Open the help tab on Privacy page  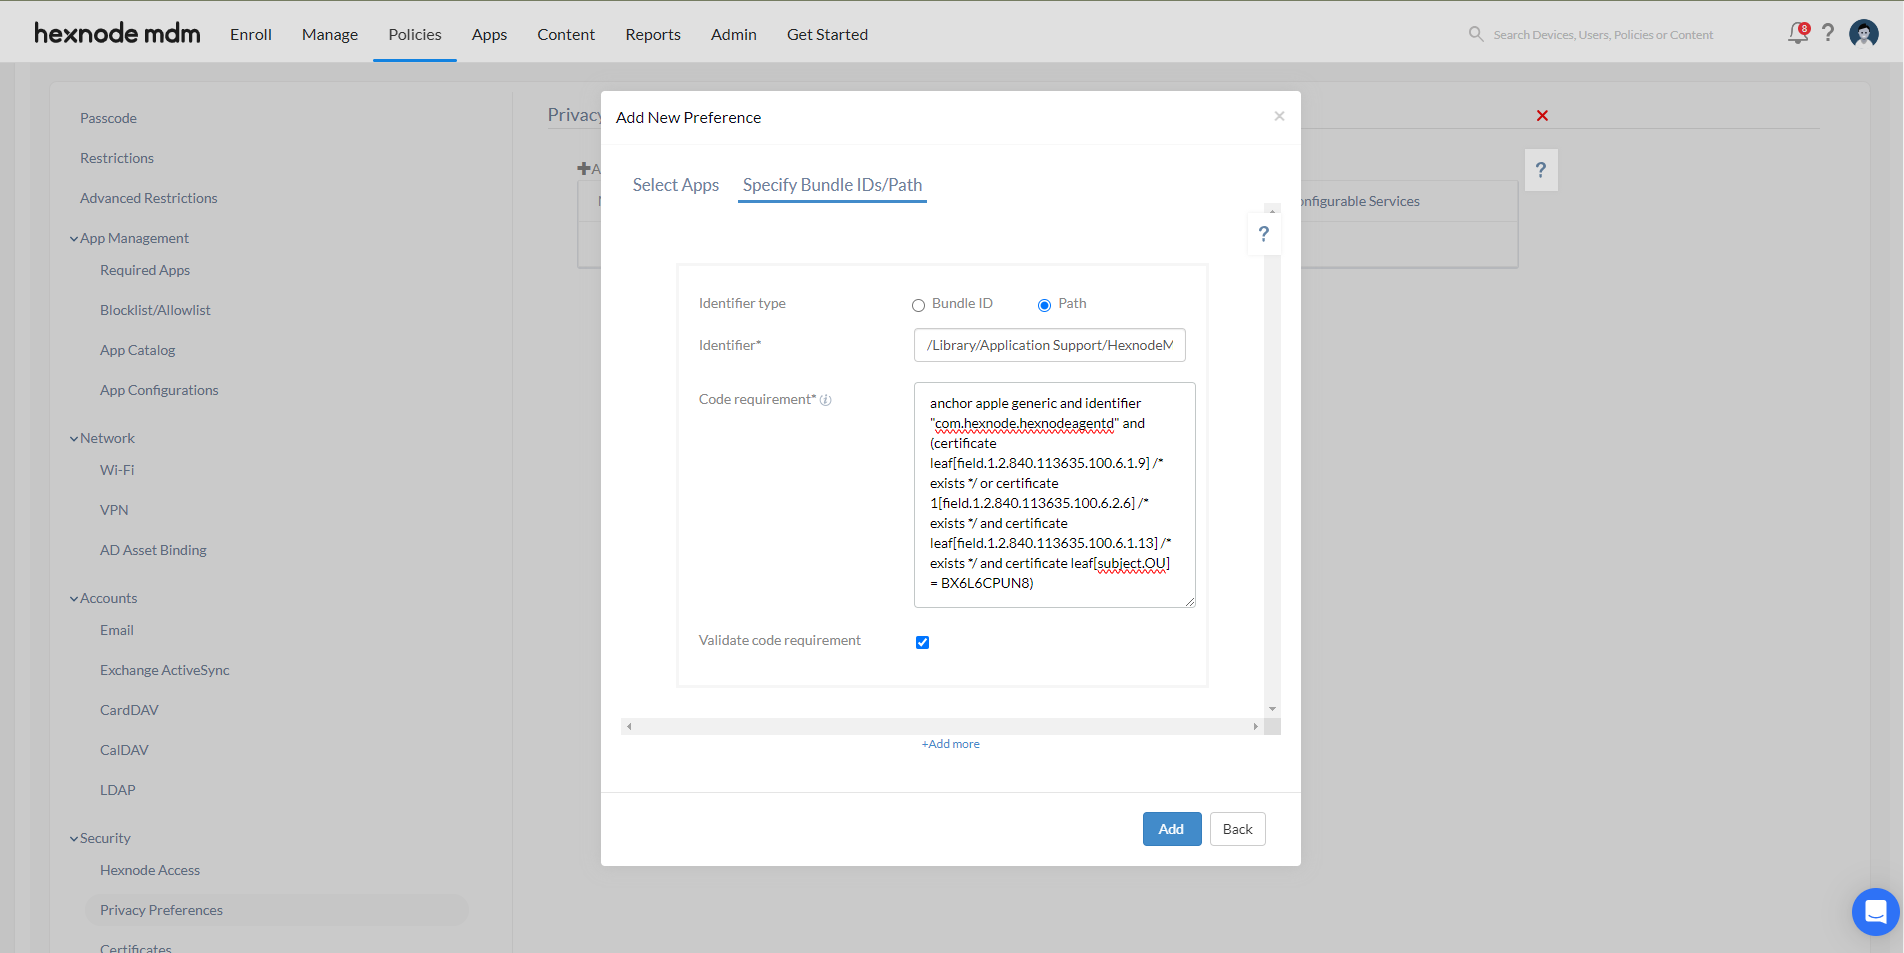tap(1541, 170)
